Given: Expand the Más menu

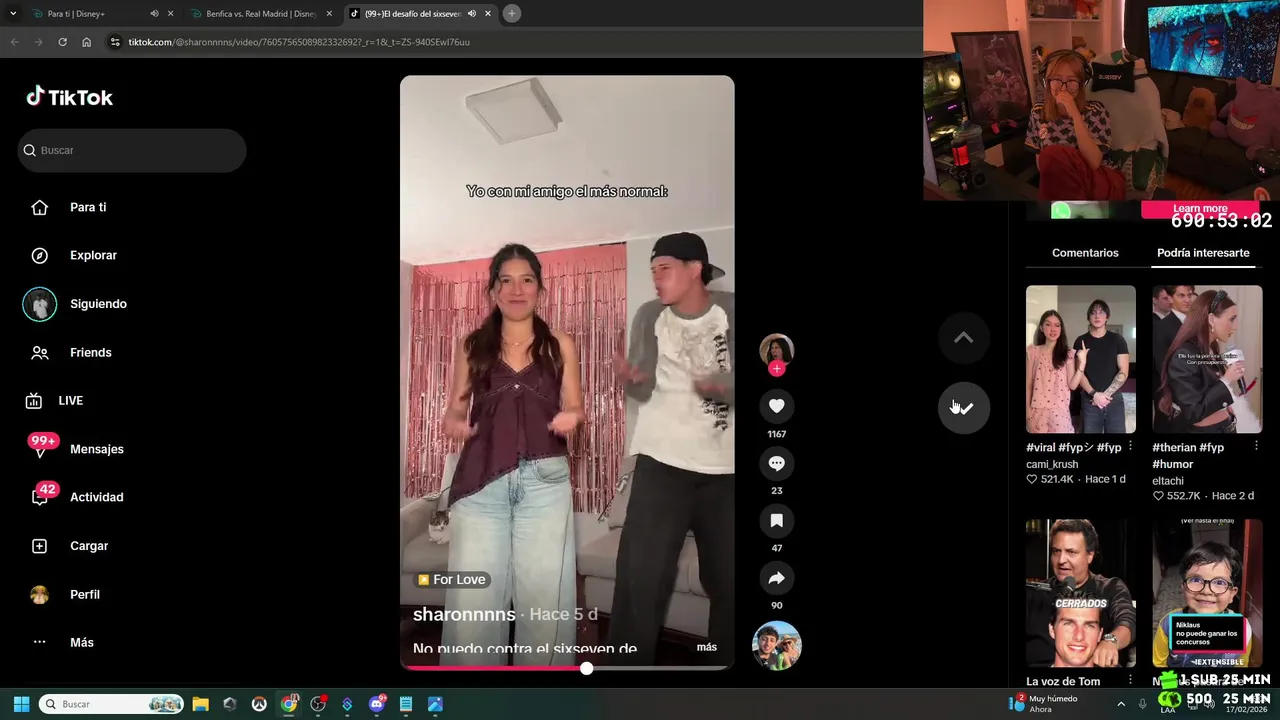Looking at the screenshot, I should point(81,642).
